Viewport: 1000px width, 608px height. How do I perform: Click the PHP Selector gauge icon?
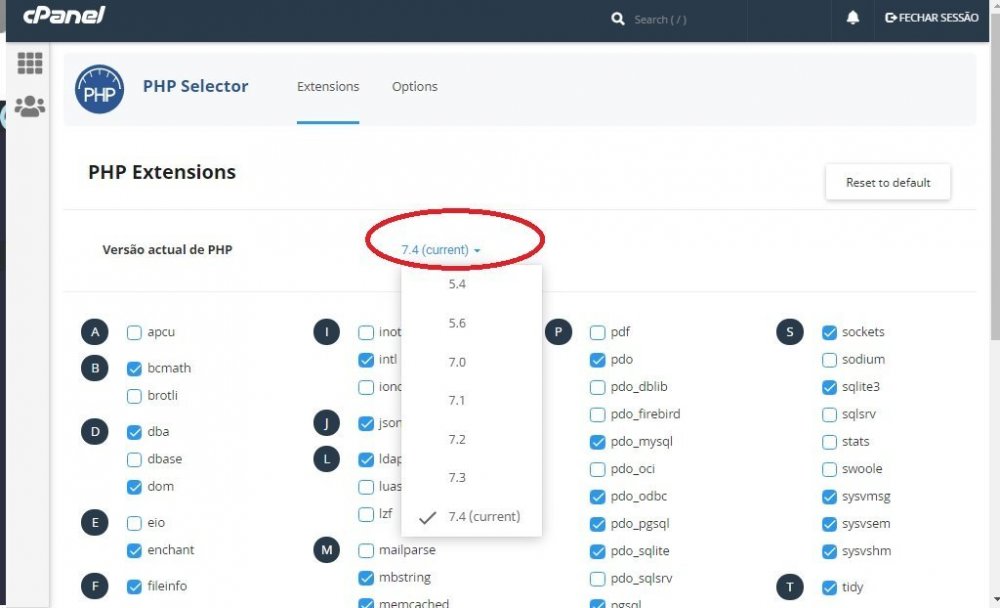click(99, 89)
